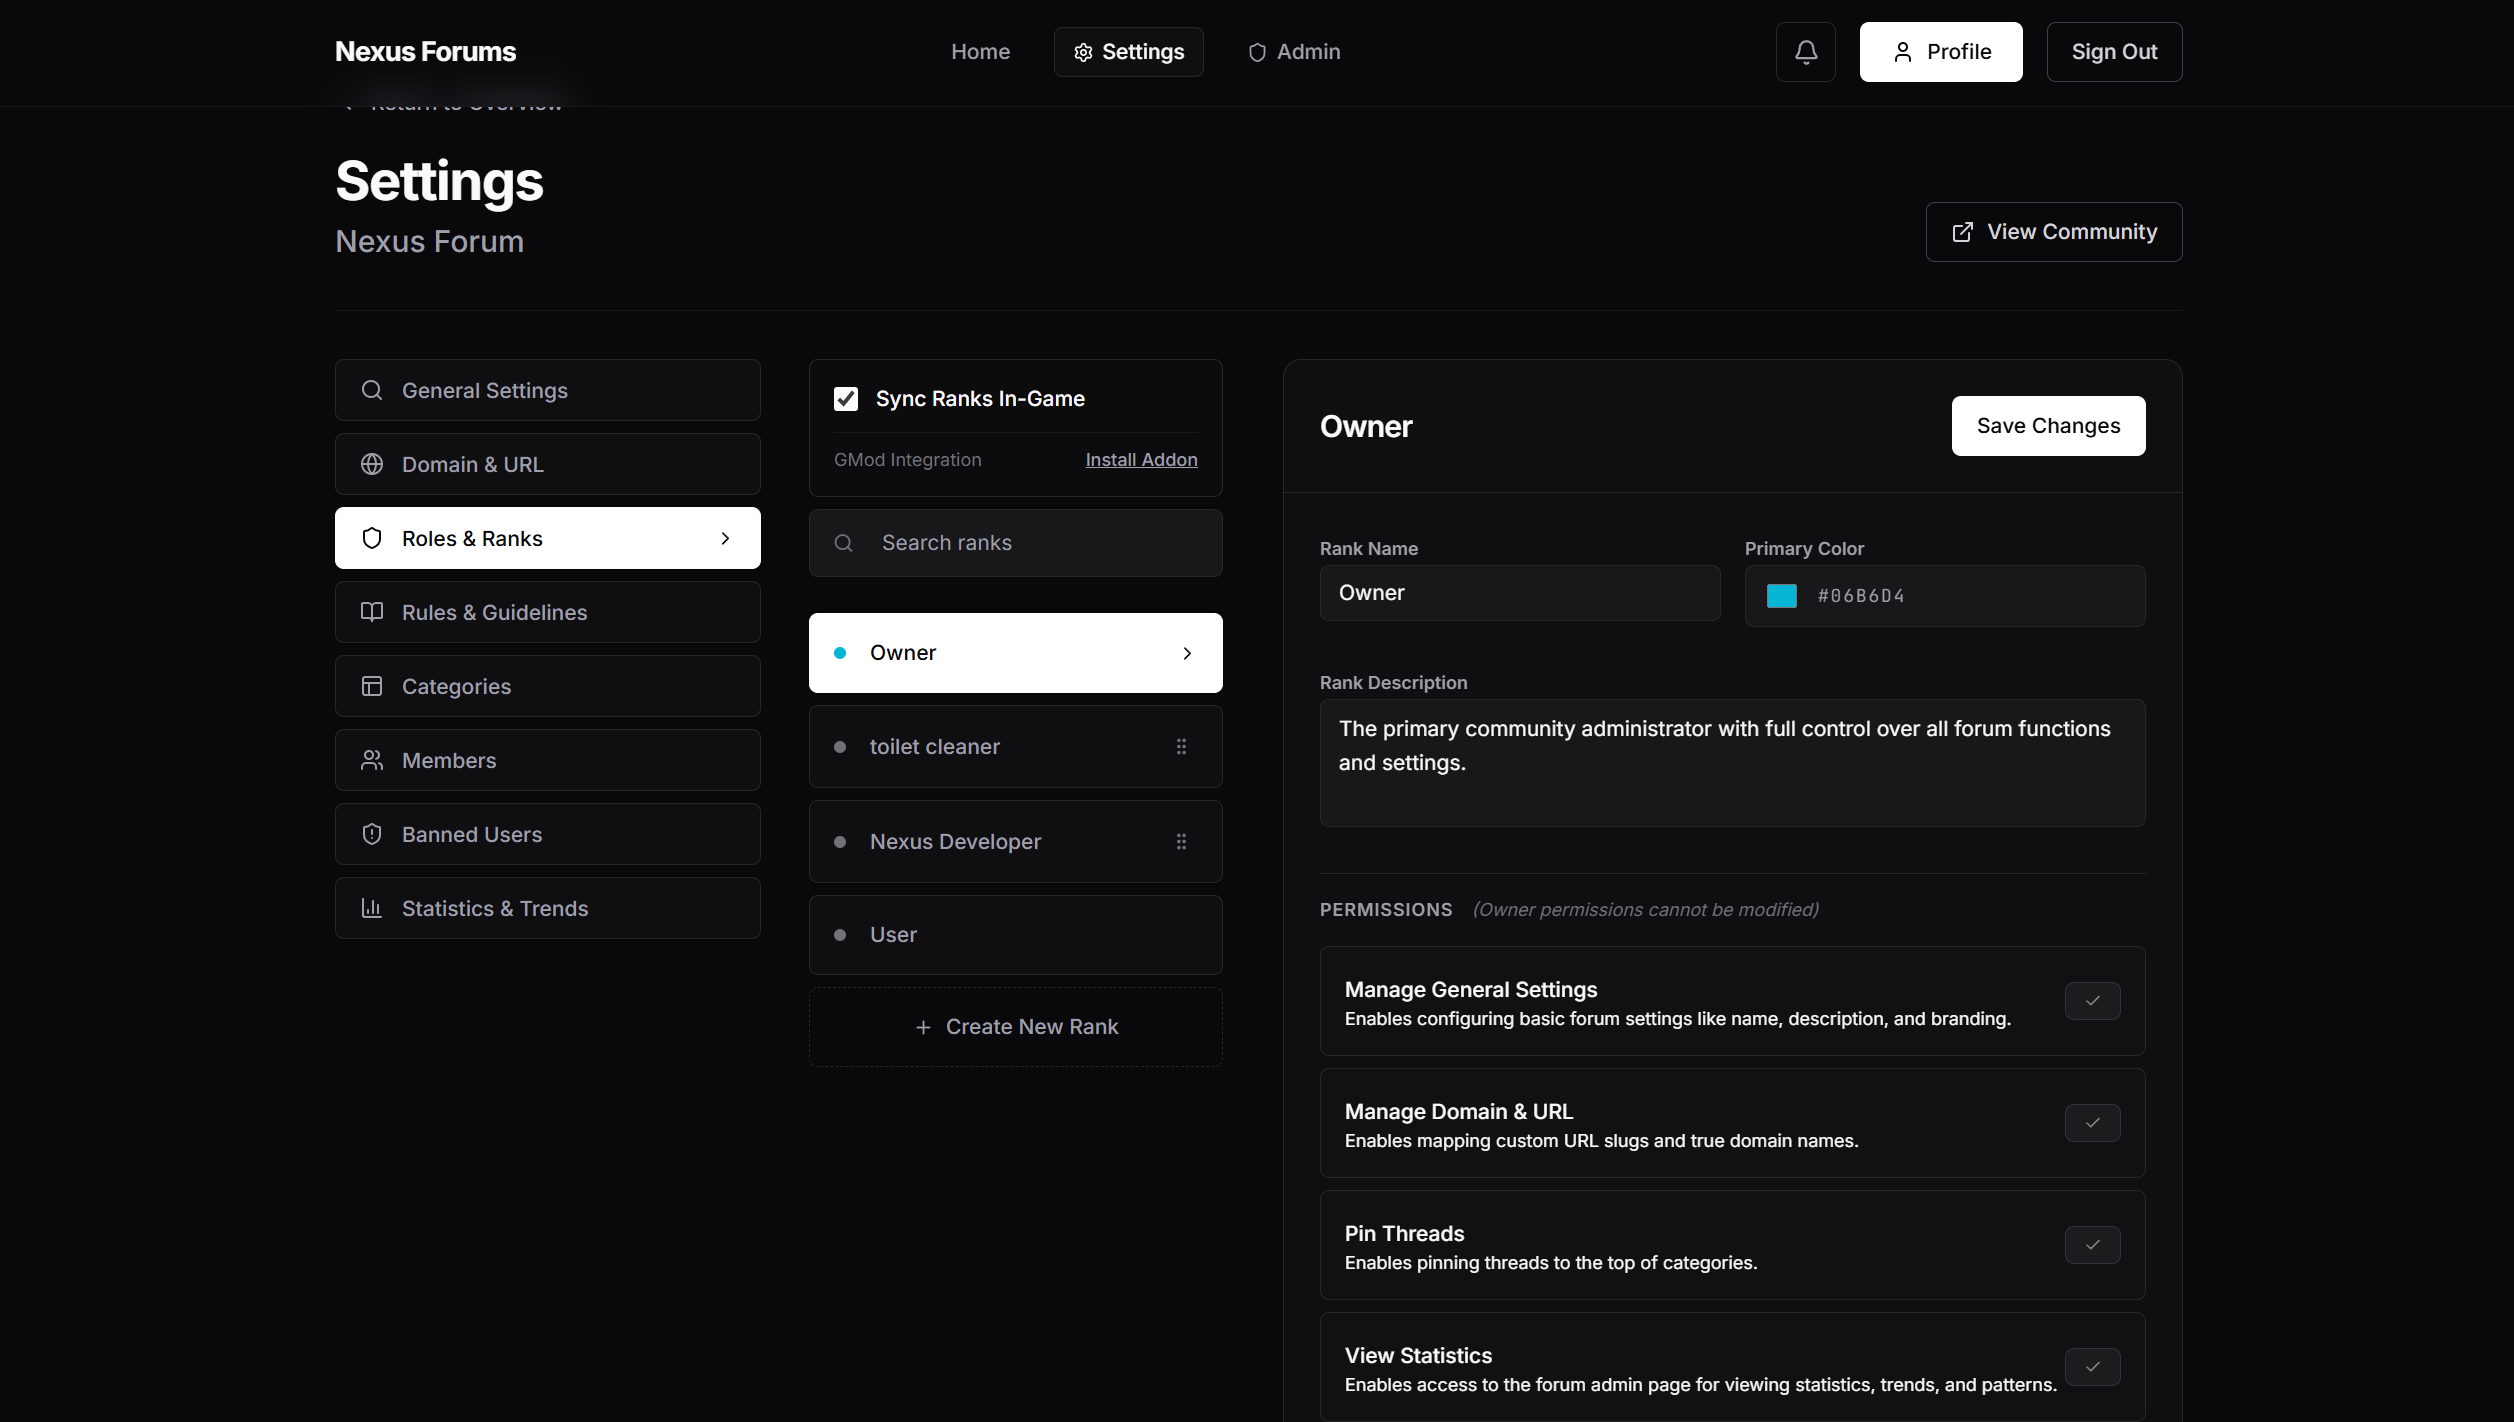This screenshot has width=2514, height=1422.
Task: Click the layout icon on Categories
Action: (372, 686)
